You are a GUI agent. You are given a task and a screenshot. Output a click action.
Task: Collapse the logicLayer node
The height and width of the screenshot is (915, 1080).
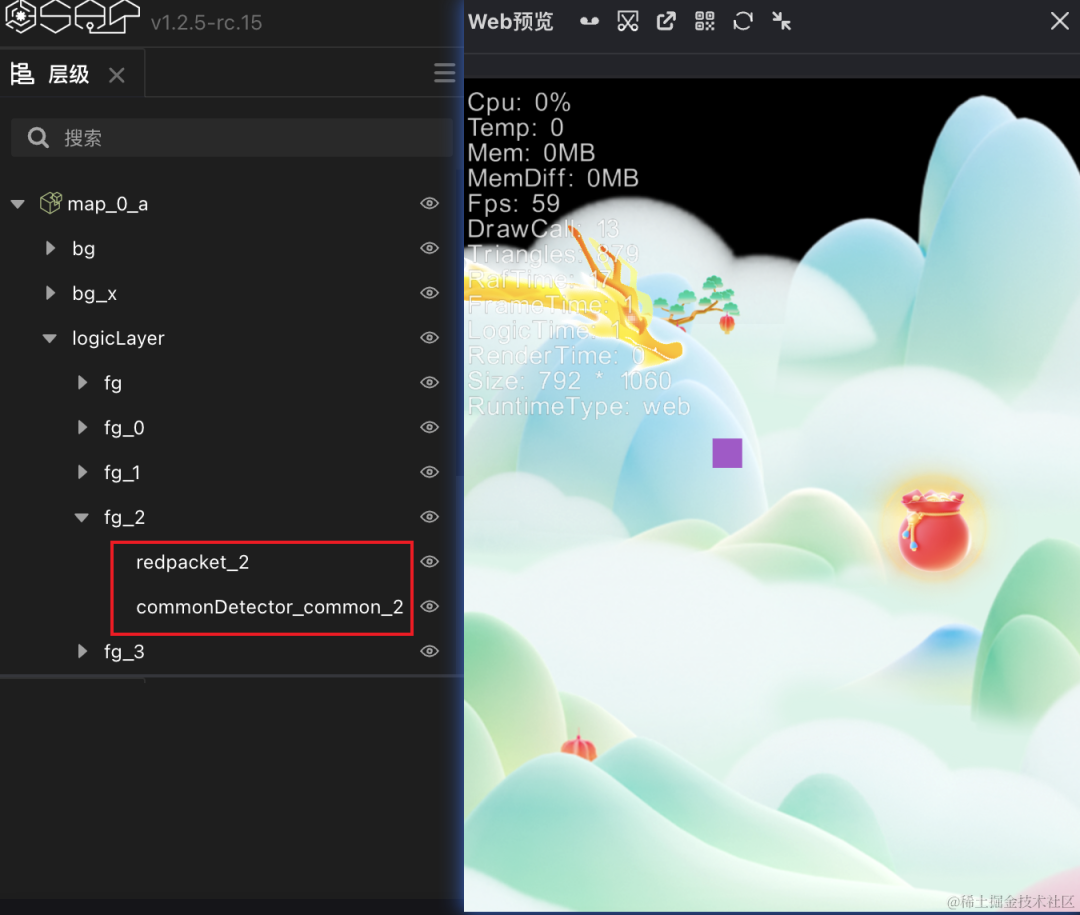pos(50,338)
